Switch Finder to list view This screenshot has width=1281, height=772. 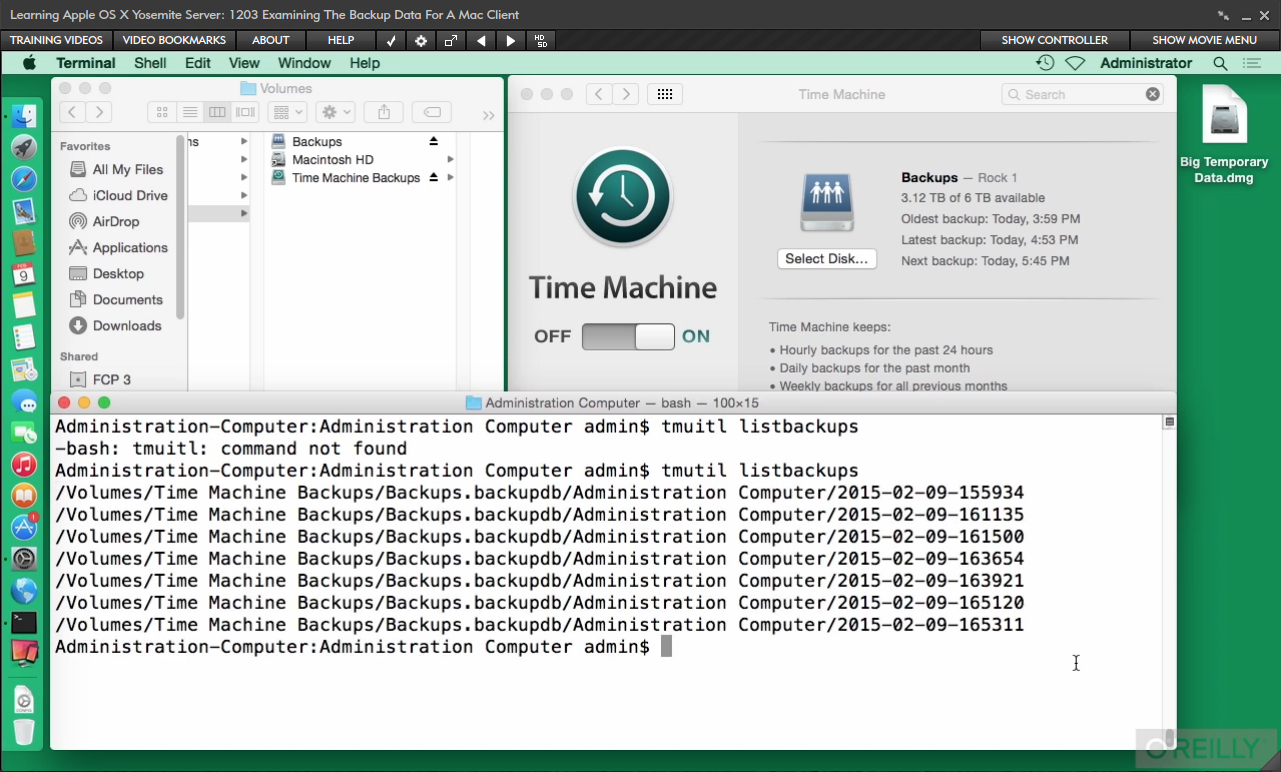[189, 113]
